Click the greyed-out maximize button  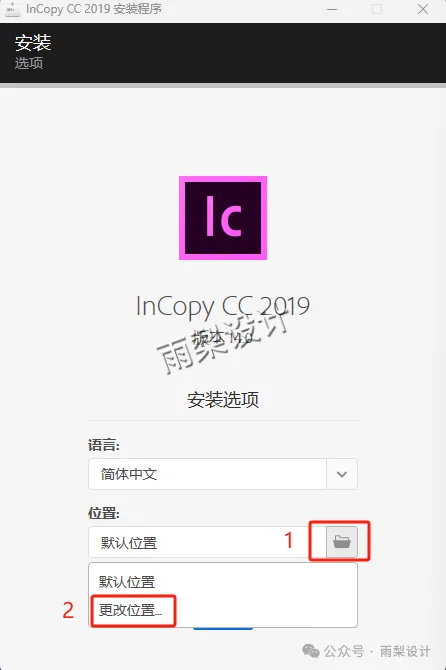tap(377, 9)
